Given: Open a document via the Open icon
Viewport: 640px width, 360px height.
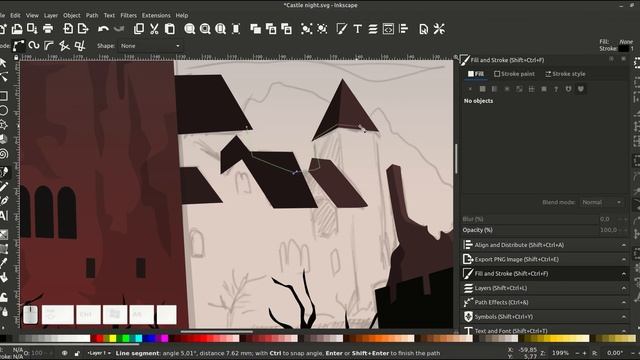Looking at the screenshot, I should 17,29.
